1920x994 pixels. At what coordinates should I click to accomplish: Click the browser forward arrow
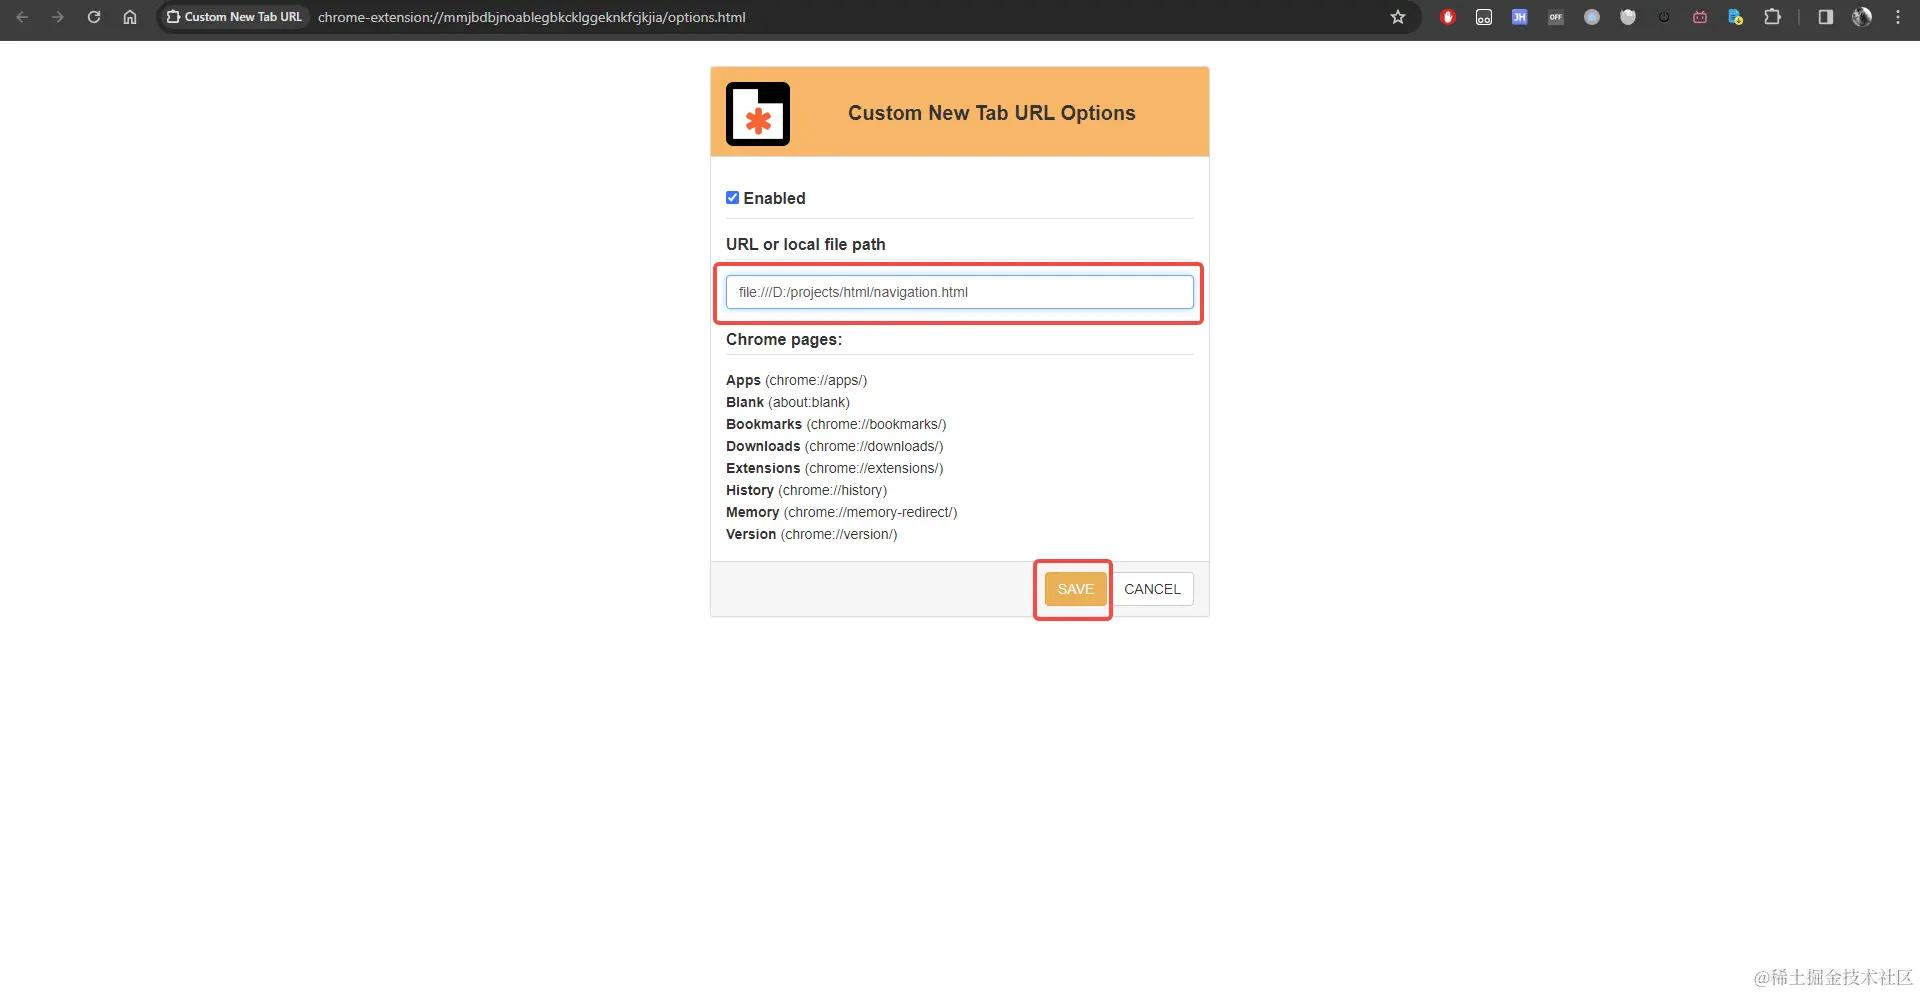[58, 17]
